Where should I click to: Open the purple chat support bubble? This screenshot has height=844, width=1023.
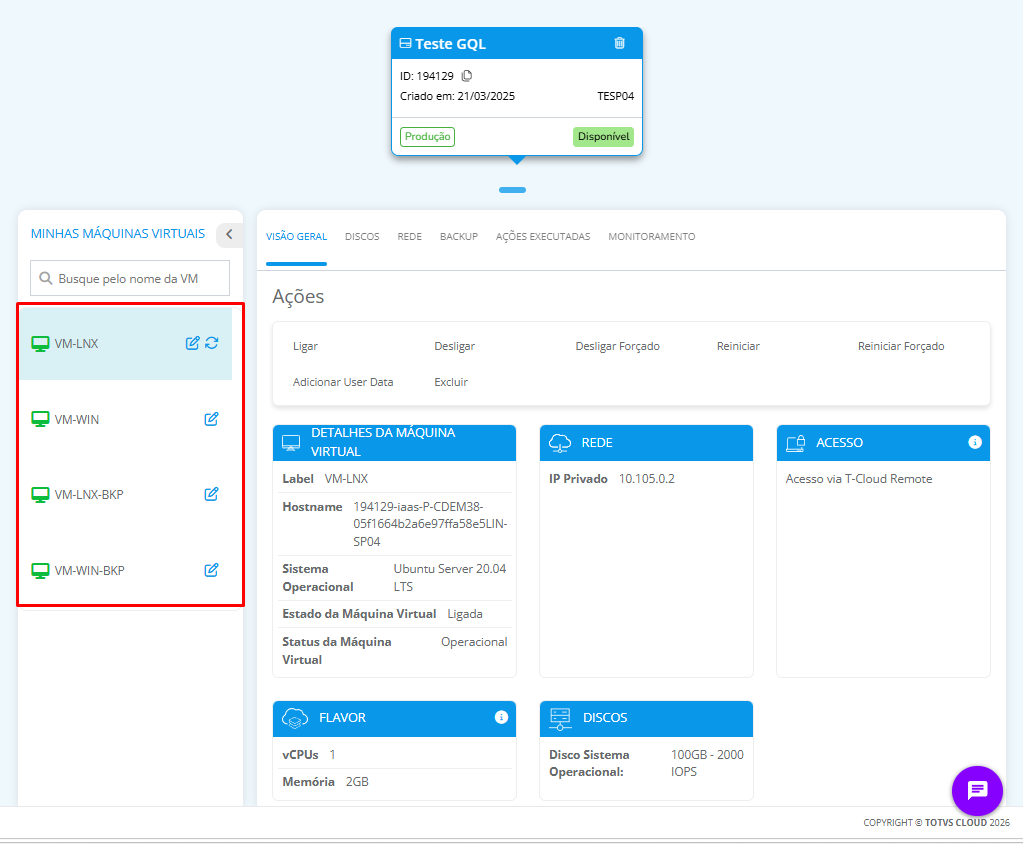[977, 791]
